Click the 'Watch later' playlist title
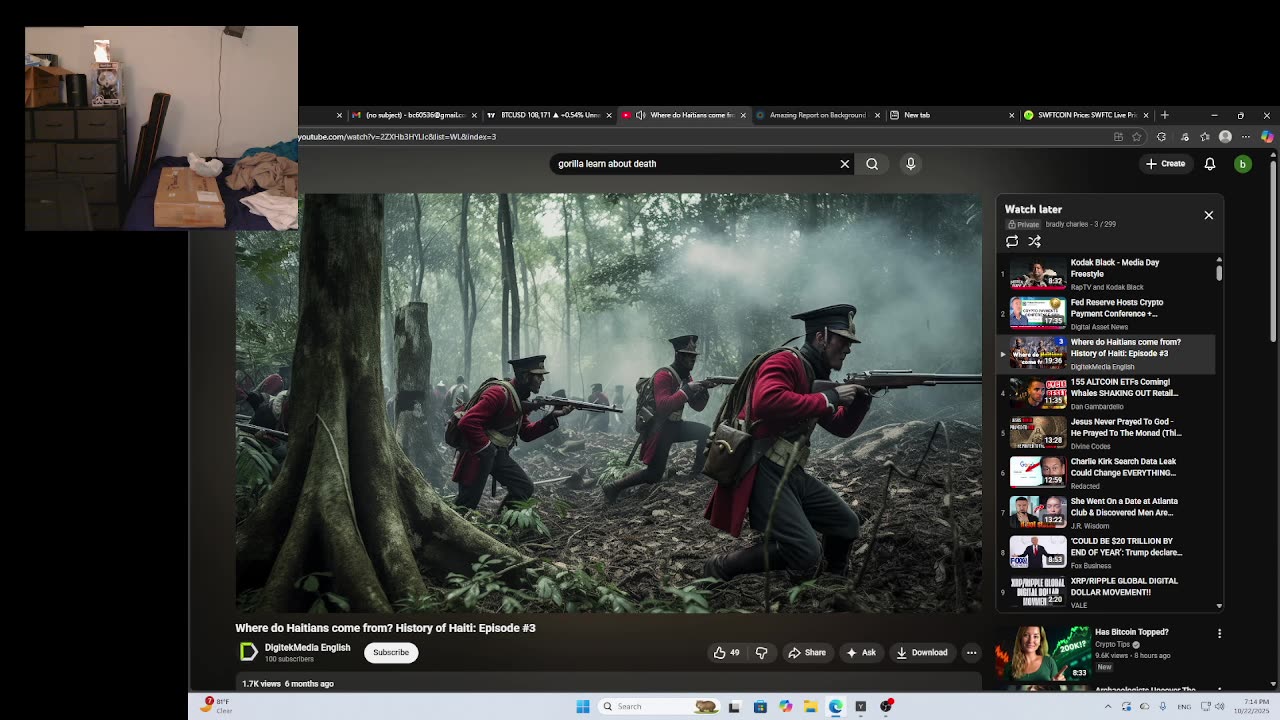 [x=1033, y=210]
